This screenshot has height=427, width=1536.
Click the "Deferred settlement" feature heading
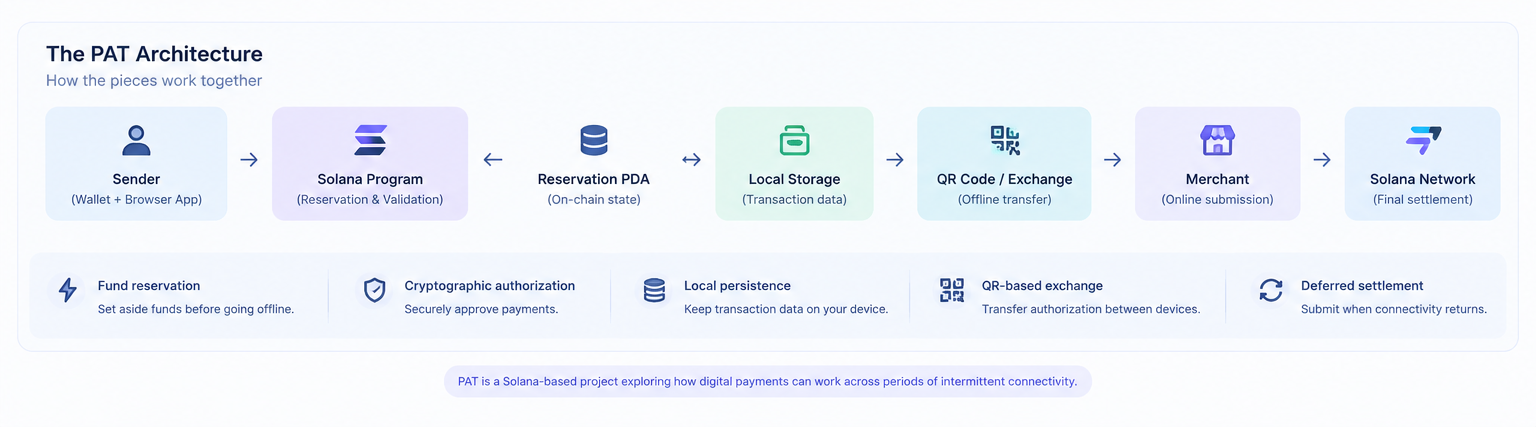pyautogui.click(x=1362, y=286)
